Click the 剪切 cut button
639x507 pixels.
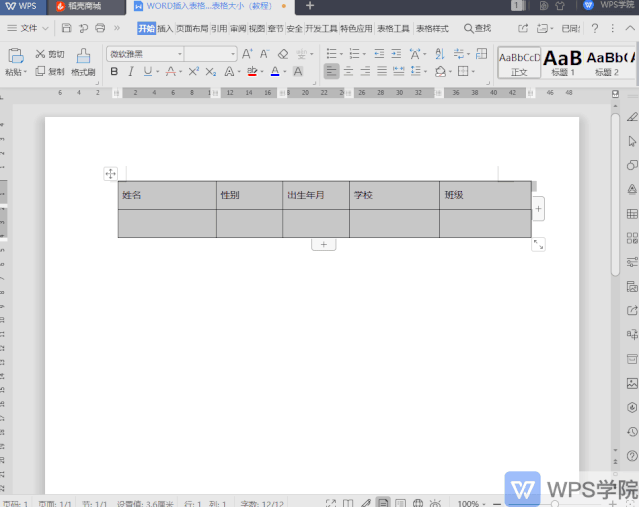pos(49,54)
